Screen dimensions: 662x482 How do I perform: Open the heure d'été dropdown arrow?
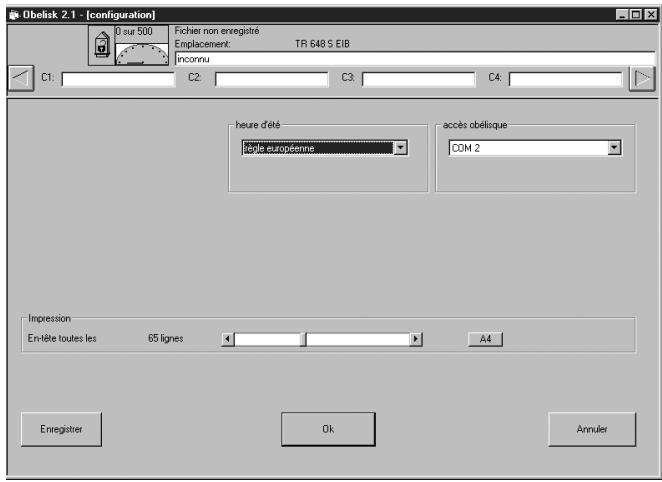(400, 148)
